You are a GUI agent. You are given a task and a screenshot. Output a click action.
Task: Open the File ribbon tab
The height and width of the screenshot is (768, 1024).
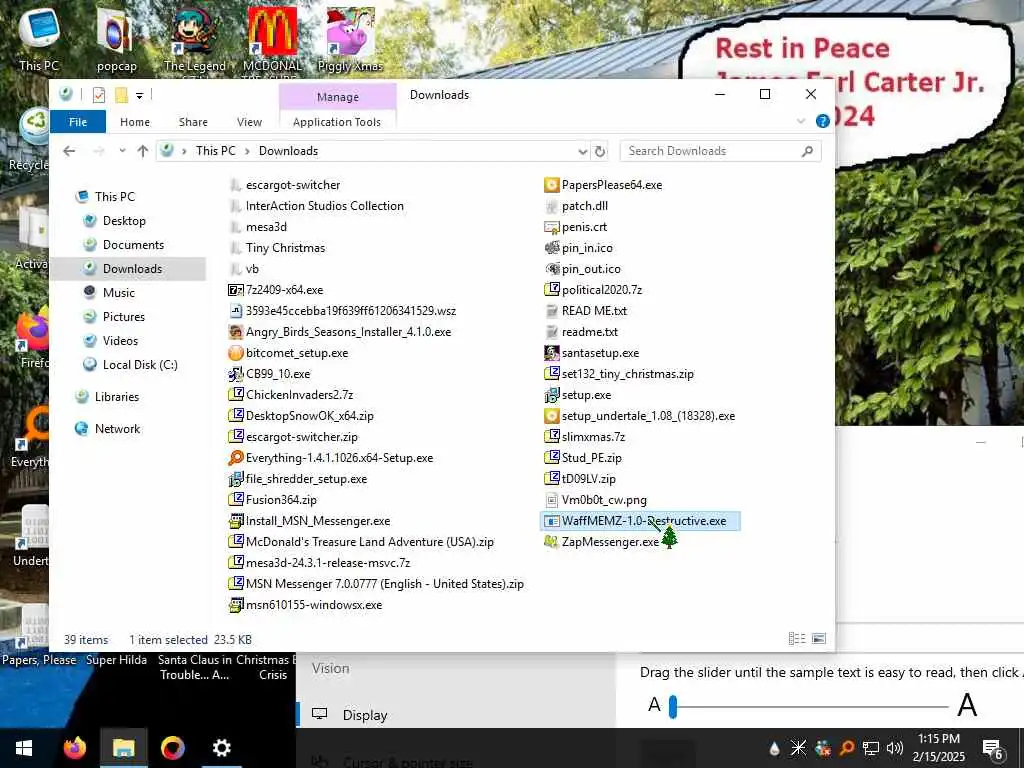78,122
